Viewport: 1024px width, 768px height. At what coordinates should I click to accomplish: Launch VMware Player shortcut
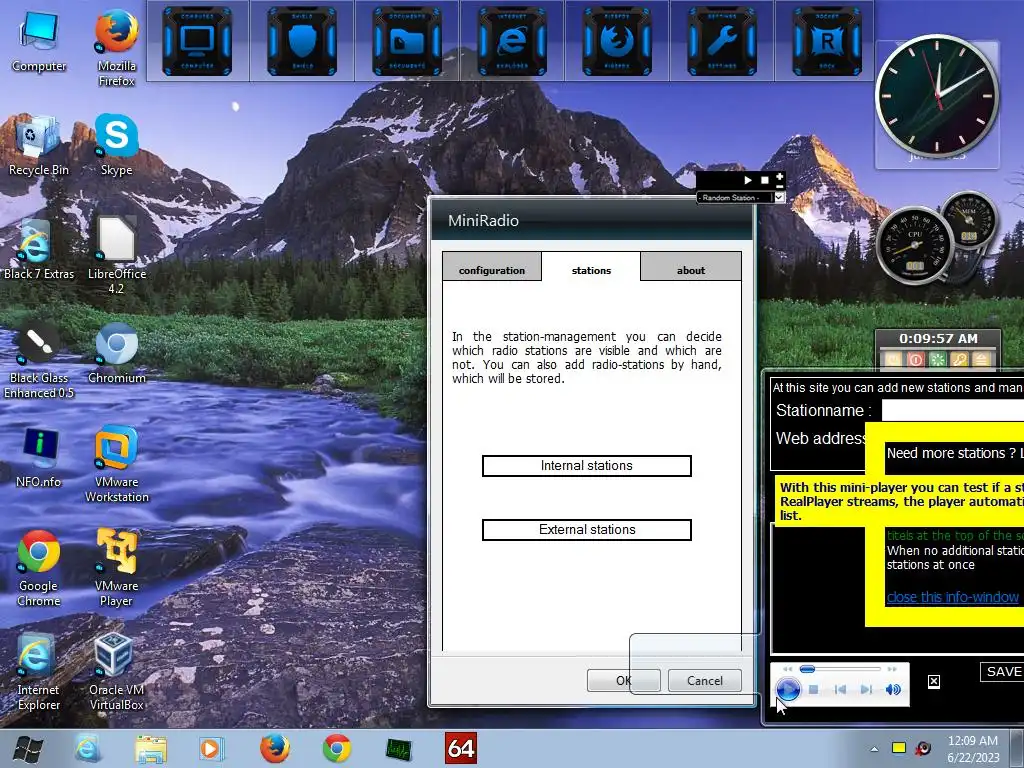point(116,568)
